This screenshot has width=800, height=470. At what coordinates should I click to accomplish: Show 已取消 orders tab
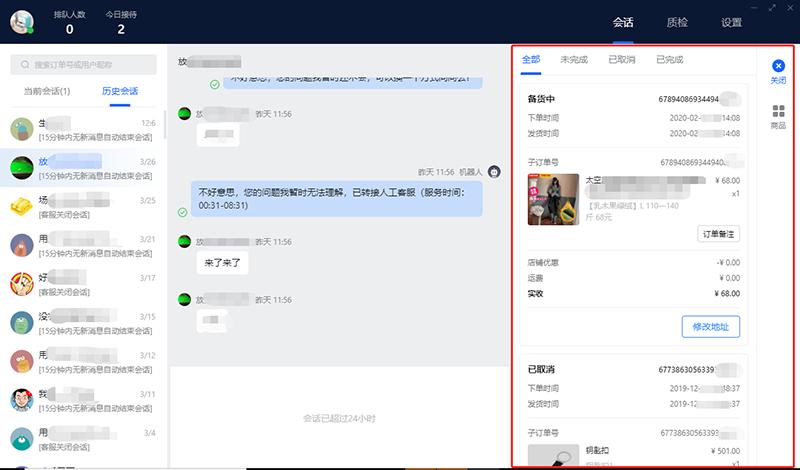pos(622,59)
